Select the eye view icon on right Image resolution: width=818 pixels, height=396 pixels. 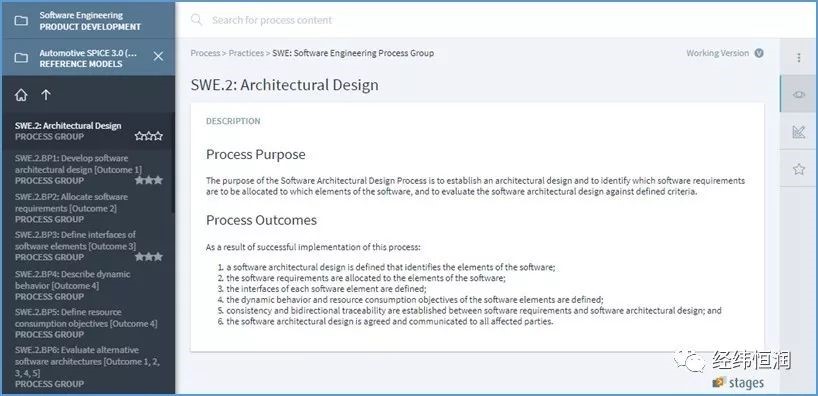(798, 94)
